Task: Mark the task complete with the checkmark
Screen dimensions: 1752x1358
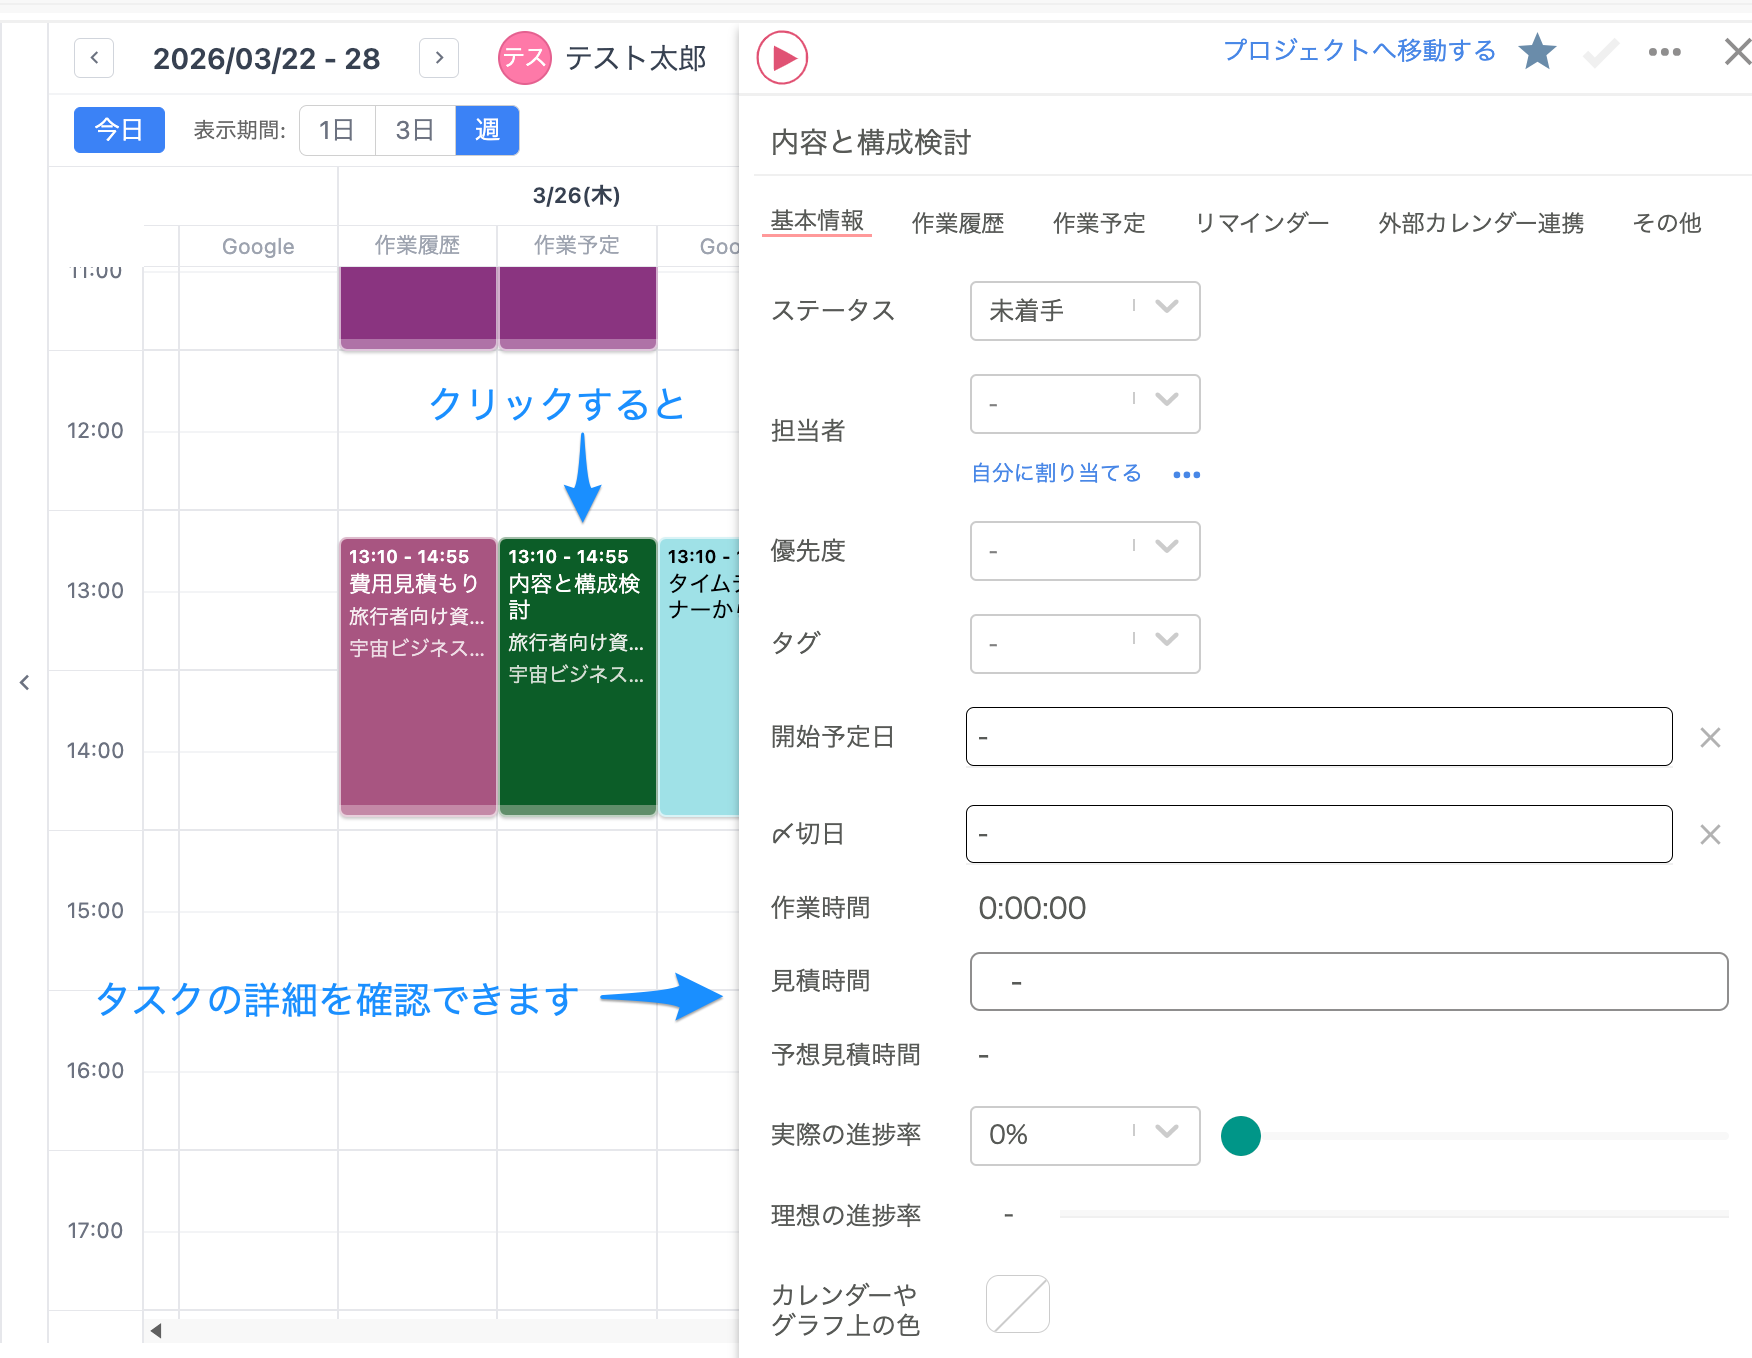Action: pos(1599,52)
